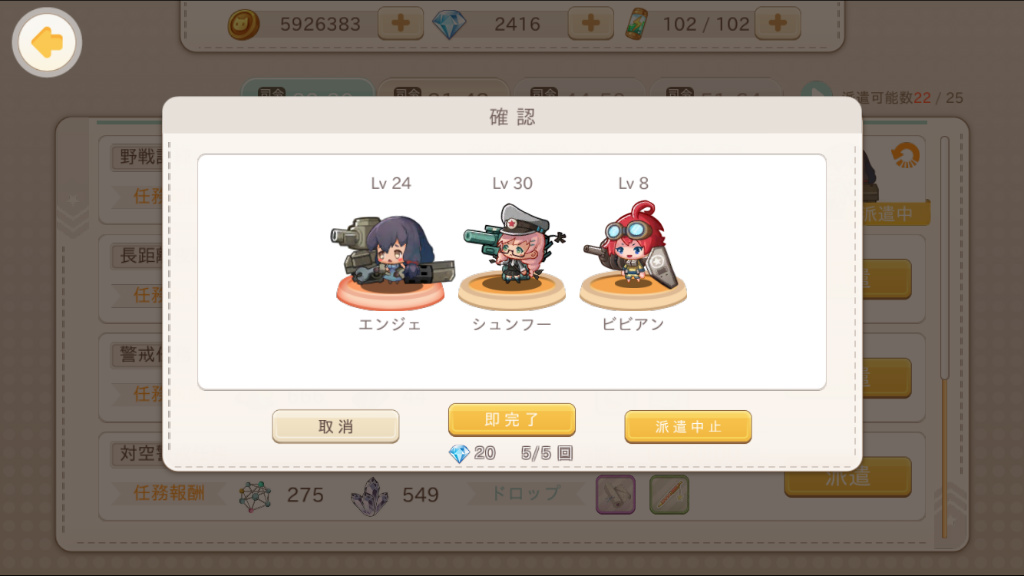Switch to the third mission range tab
The width and height of the screenshot is (1024, 576).
coord(579,88)
